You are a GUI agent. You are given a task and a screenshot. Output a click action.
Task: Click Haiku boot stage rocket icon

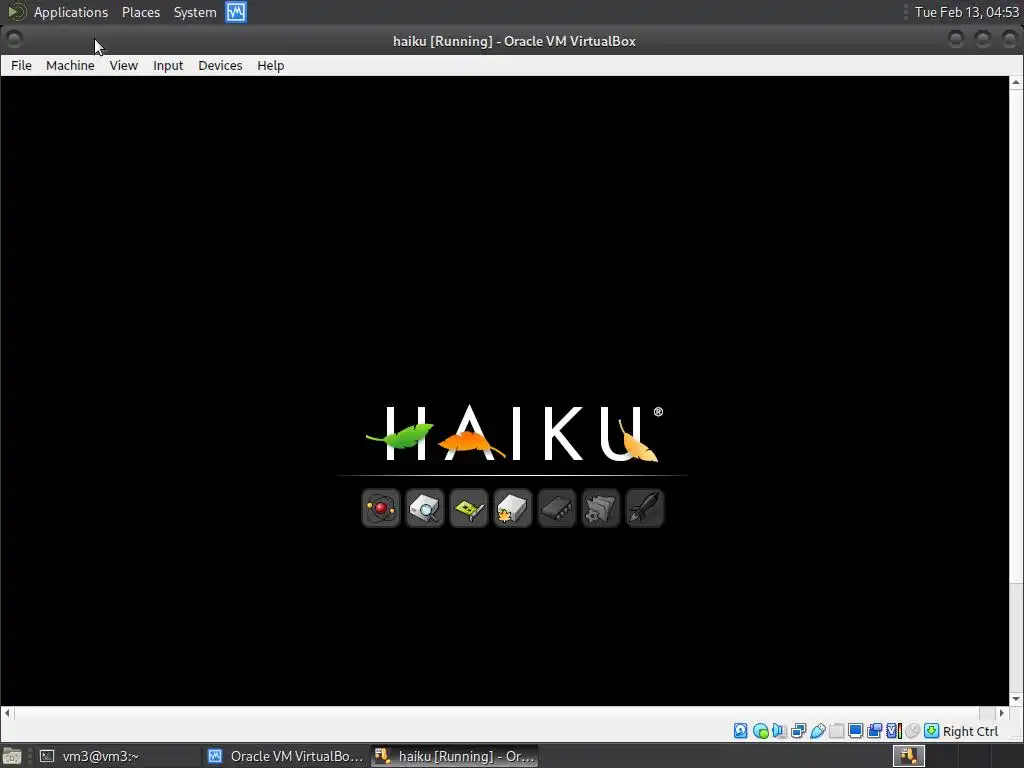coord(645,508)
